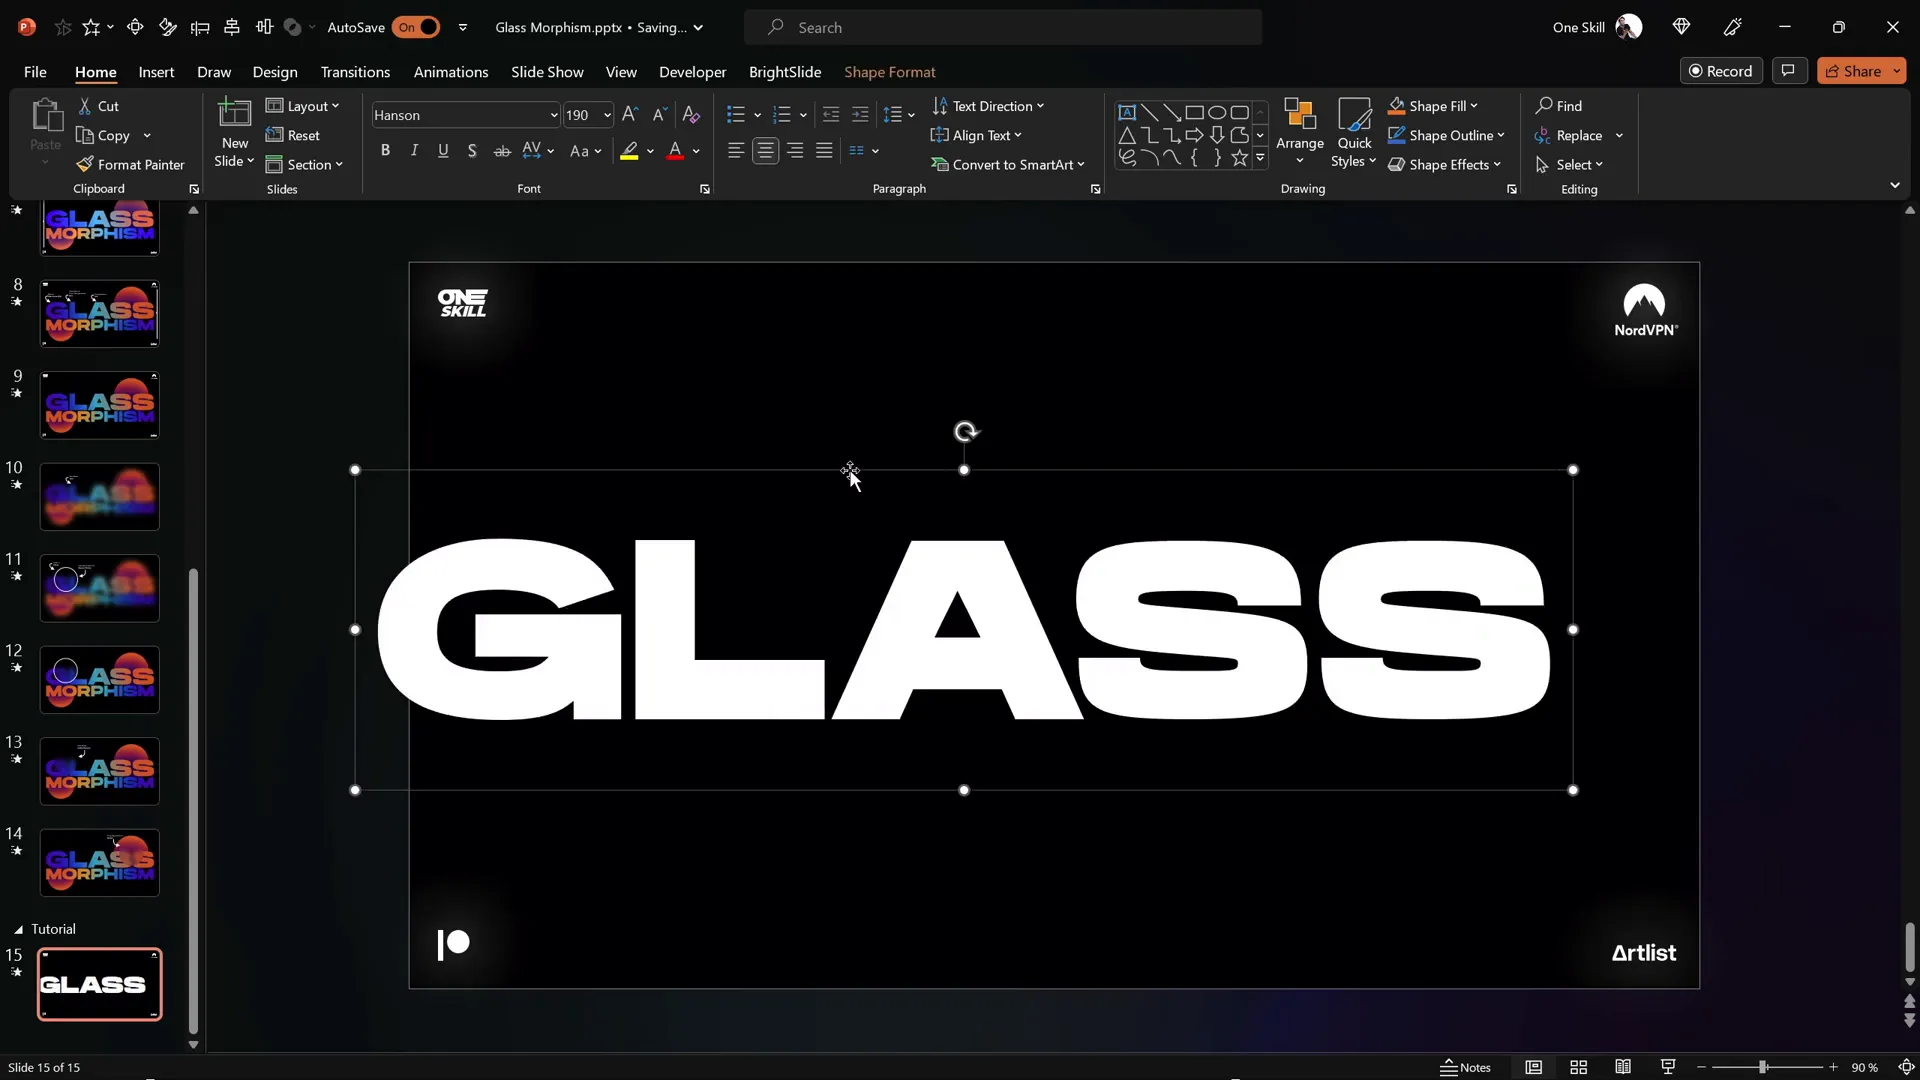Image resolution: width=1920 pixels, height=1080 pixels.
Task: Collapse the Tutorial section in slide panel
Action: [17, 928]
